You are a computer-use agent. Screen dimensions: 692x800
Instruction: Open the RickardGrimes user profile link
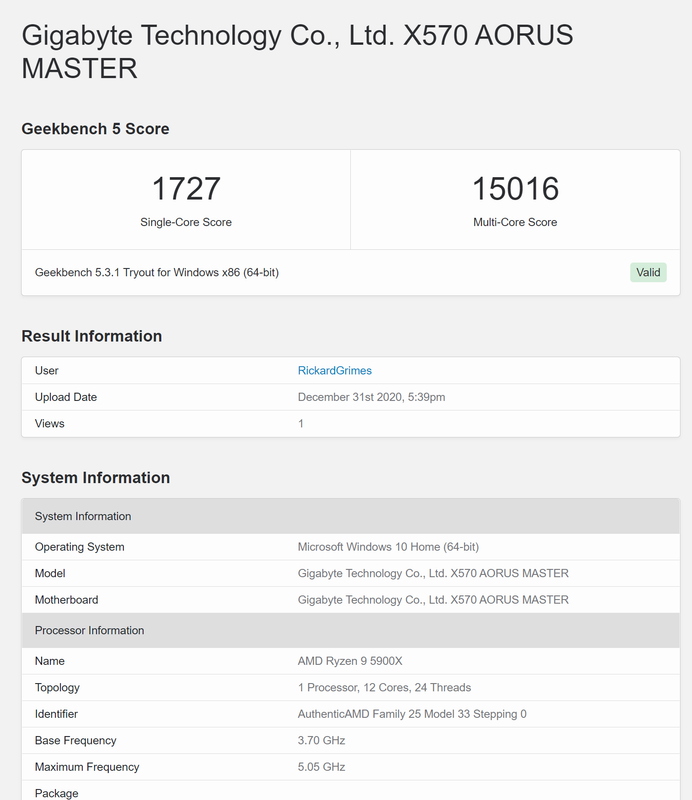click(x=334, y=370)
